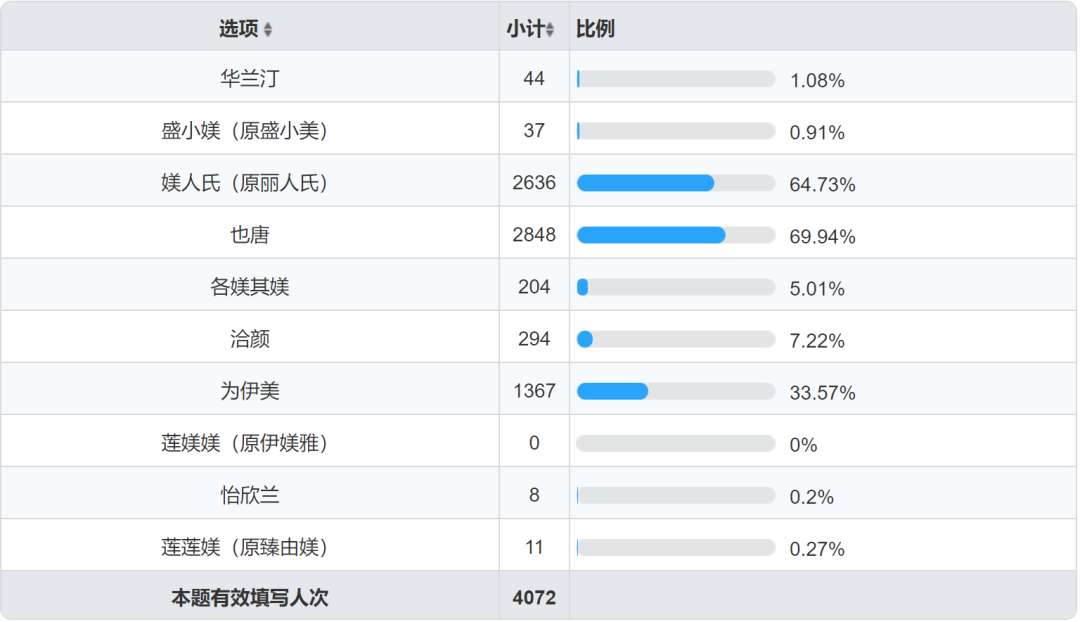Select the 各媄其媄 option text

pyautogui.click(x=249, y=287)
